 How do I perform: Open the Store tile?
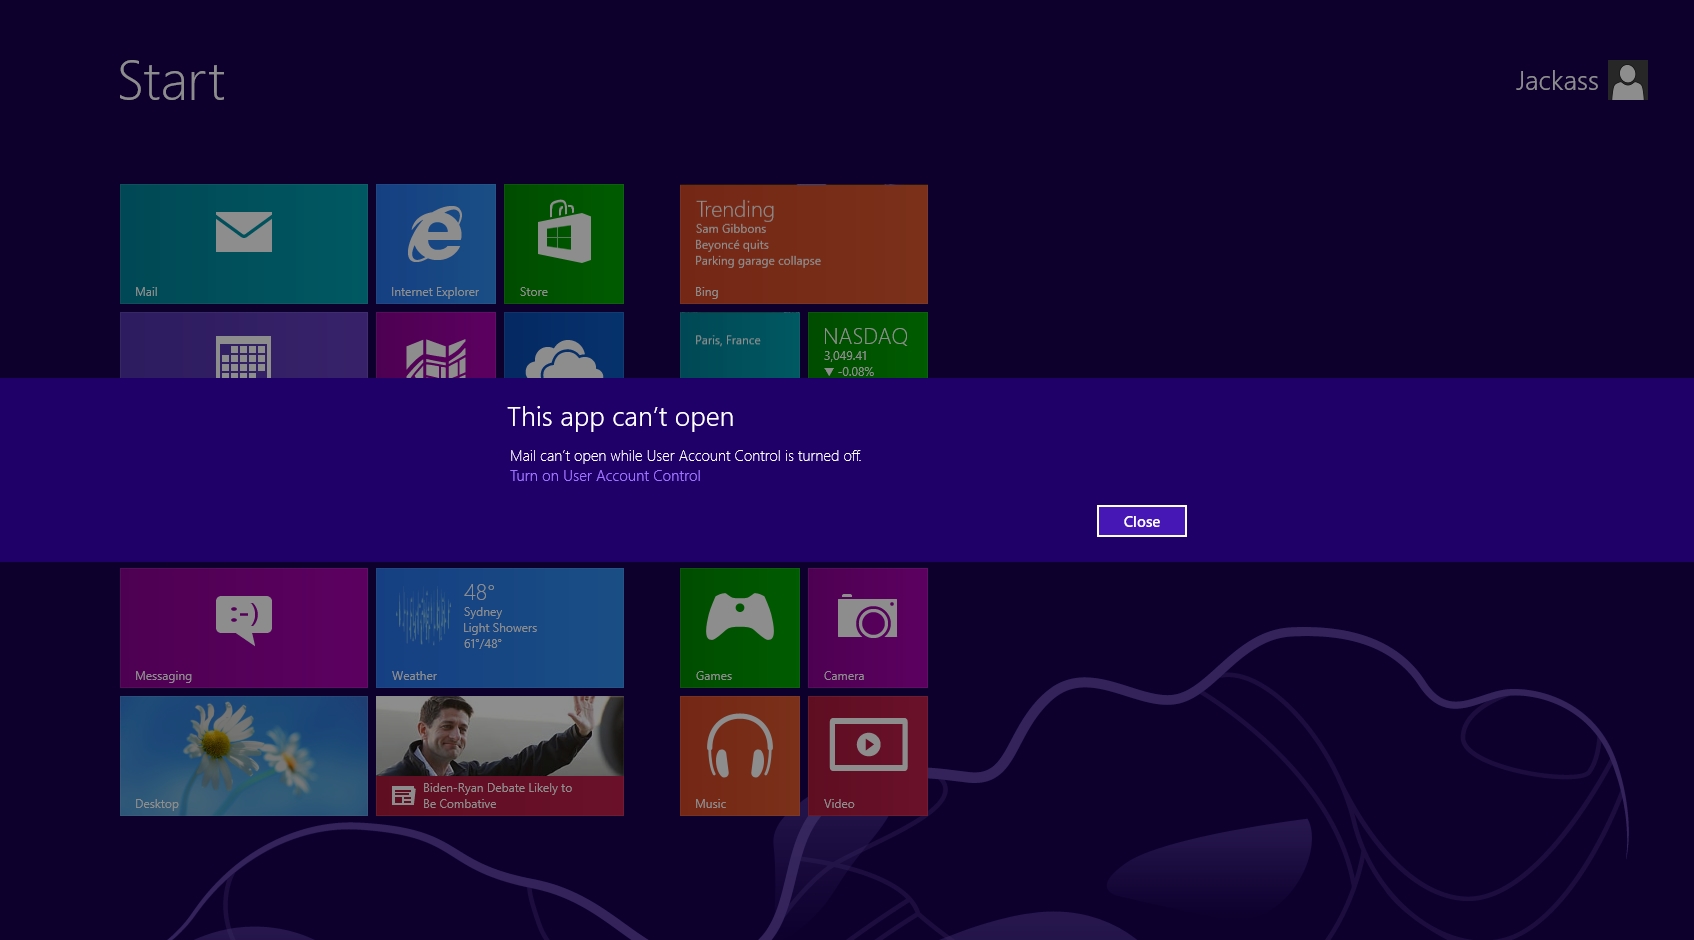(564, 244)
